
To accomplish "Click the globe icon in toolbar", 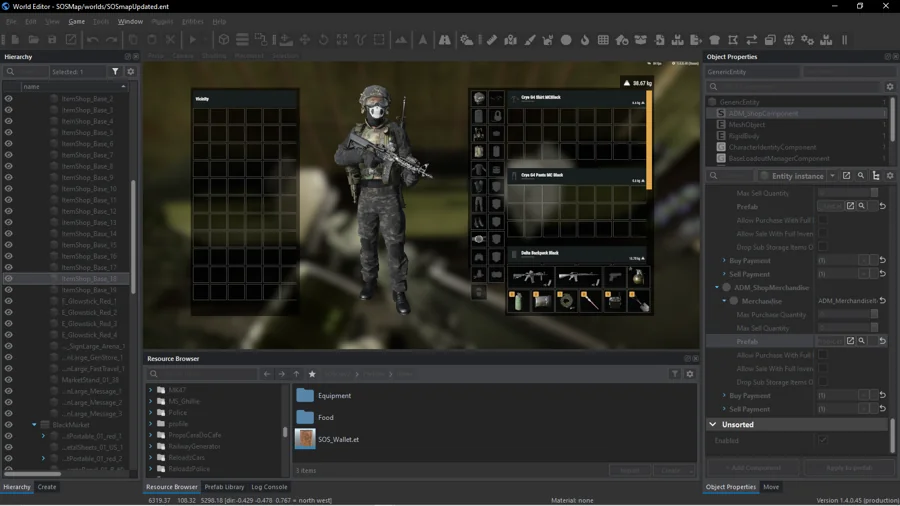I will (x=789, y=40).
